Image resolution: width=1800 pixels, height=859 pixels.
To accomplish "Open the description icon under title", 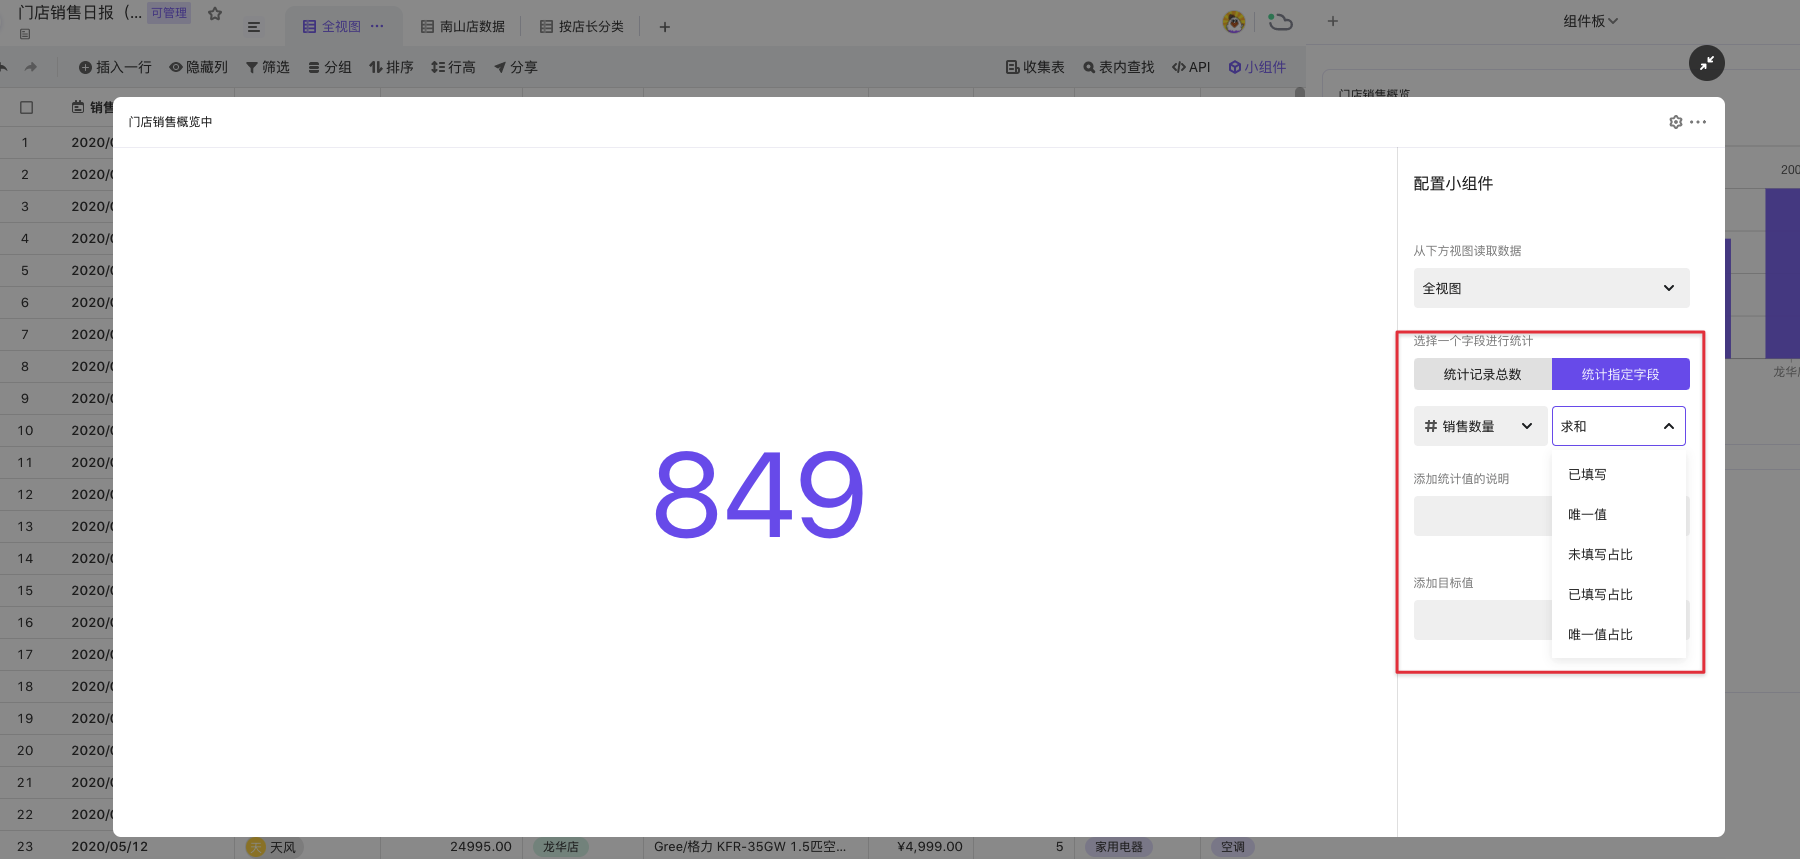I will coord(25,34).
